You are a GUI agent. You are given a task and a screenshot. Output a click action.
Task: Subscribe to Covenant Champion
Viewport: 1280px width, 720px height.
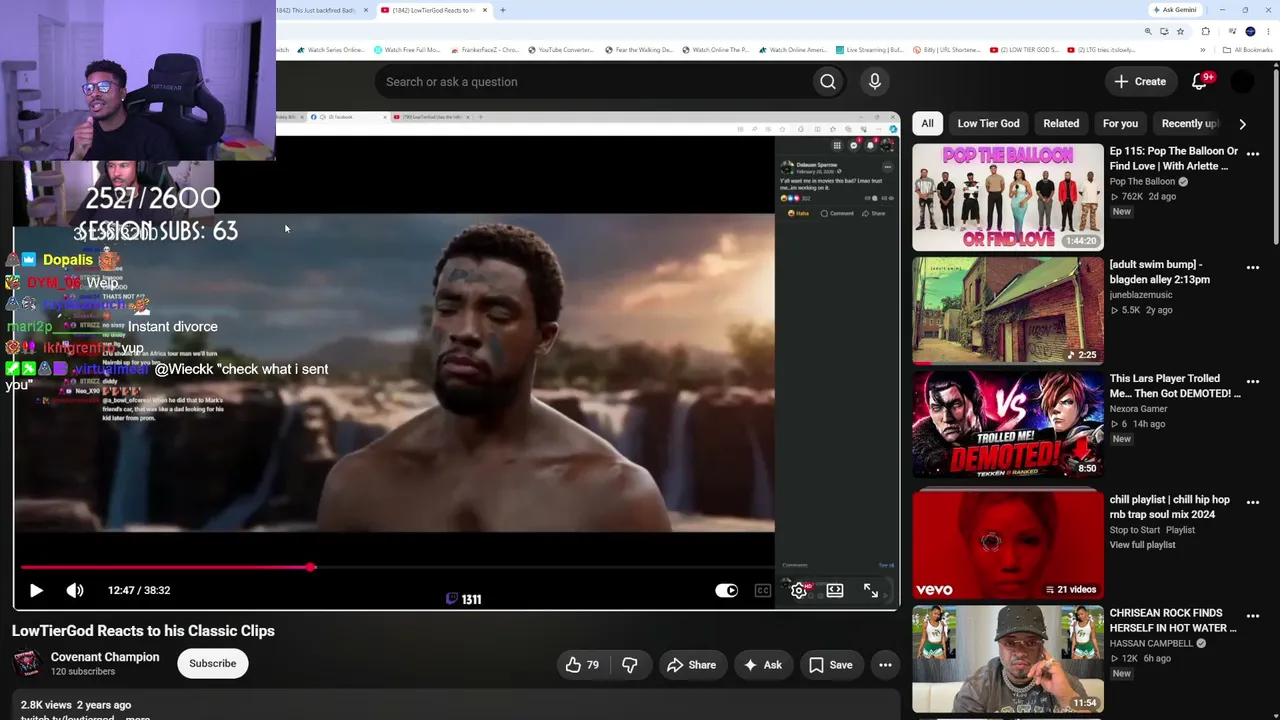(213, 663)
